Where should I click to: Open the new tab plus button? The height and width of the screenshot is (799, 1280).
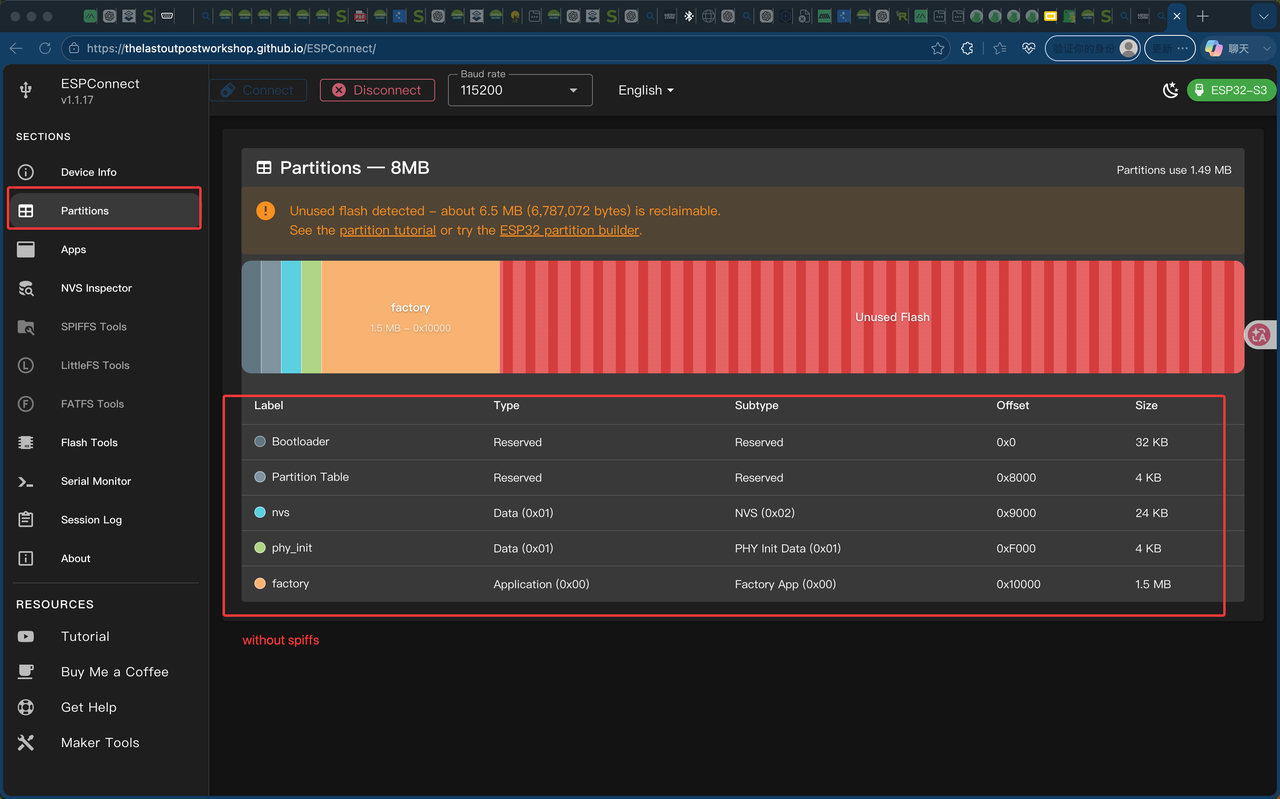pos(1203,17)
